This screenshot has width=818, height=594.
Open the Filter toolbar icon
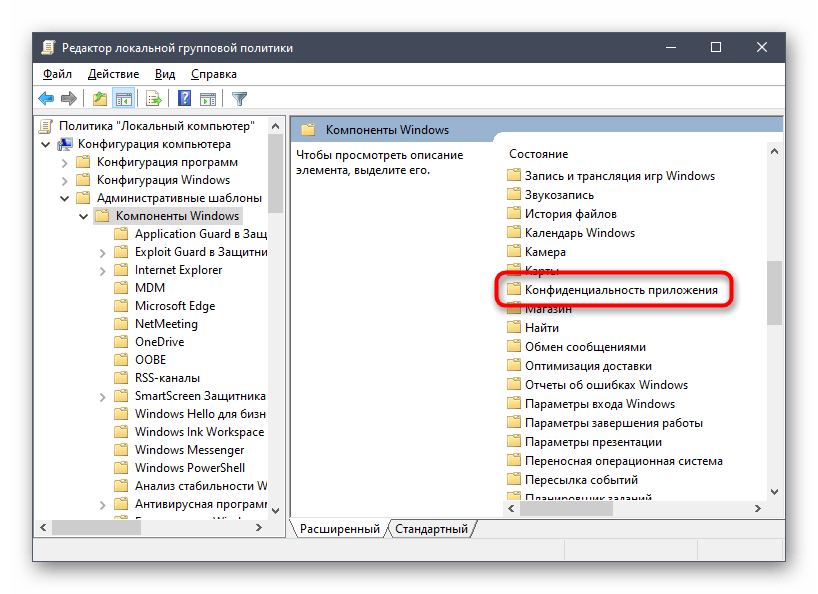pyautogui.click(x=239, y=98)
